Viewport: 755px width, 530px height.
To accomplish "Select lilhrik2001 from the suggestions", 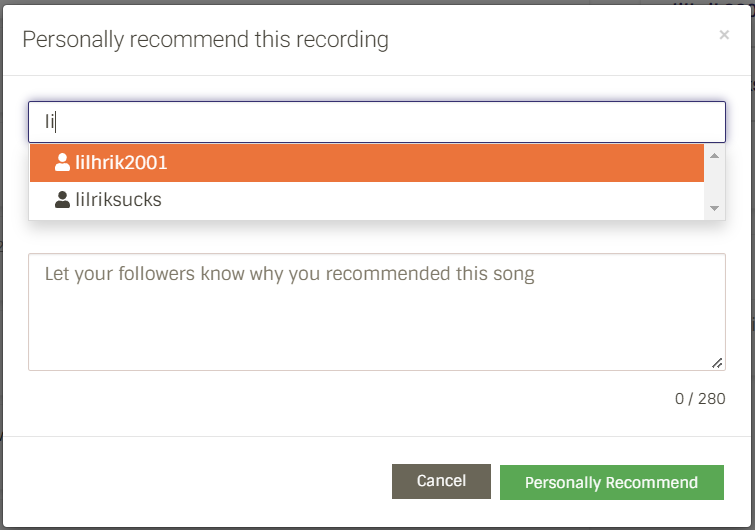I will point(122,162).
